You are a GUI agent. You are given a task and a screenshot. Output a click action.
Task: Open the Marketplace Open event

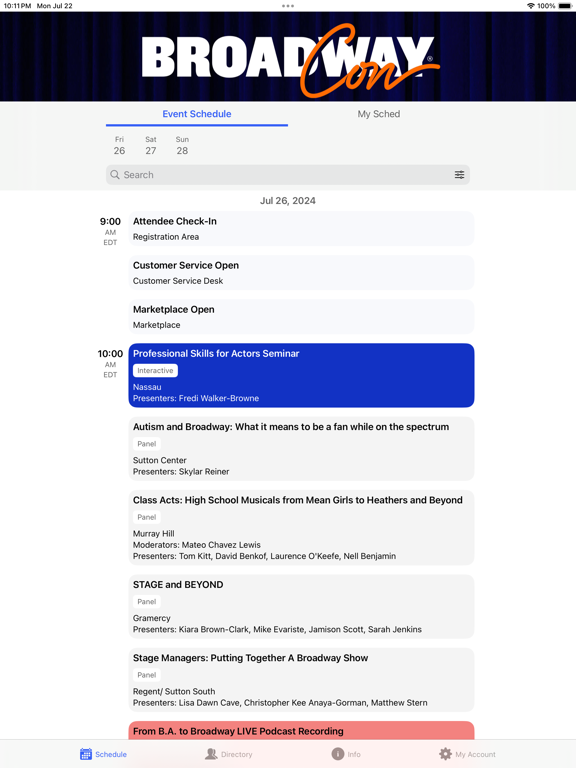tap(301, 317)
